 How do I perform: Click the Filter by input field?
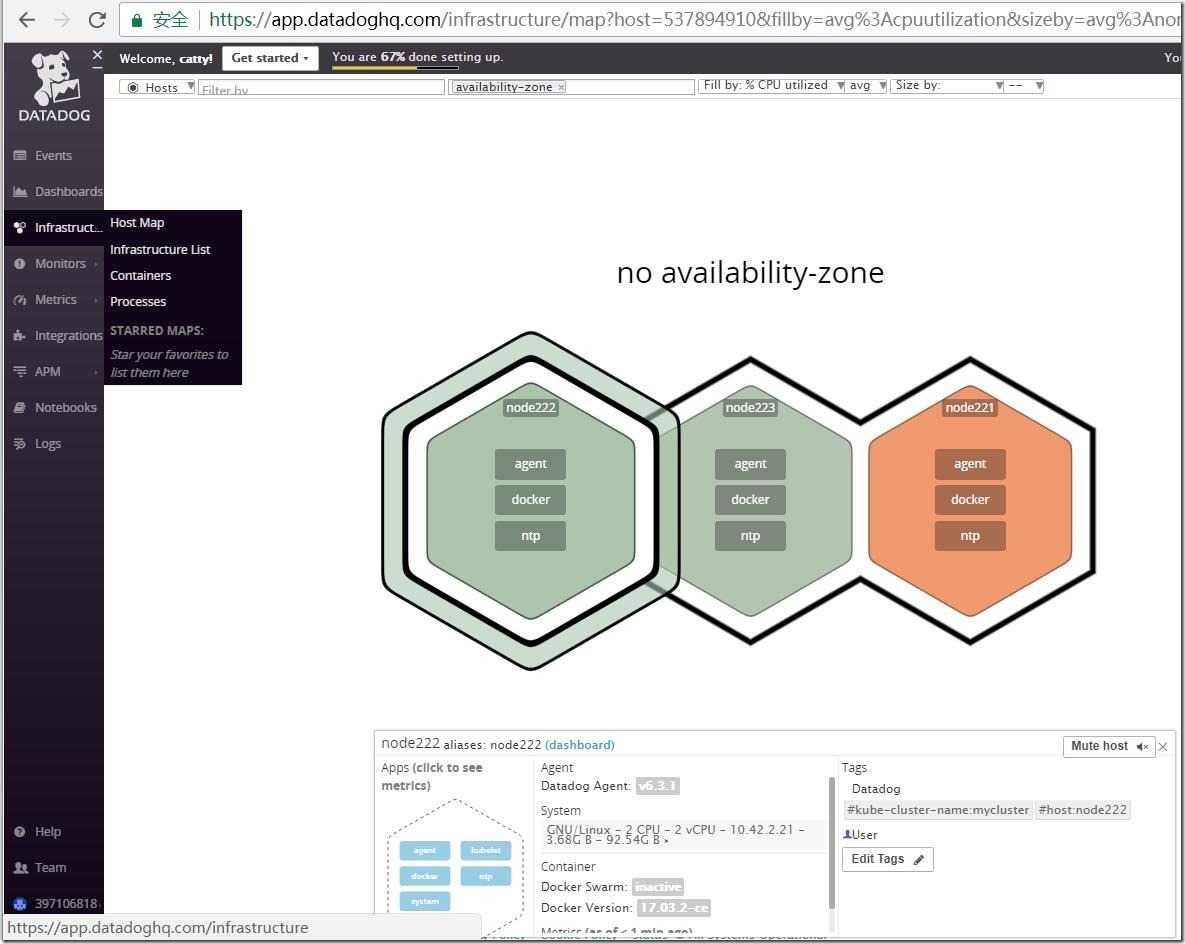click(321, 88)
